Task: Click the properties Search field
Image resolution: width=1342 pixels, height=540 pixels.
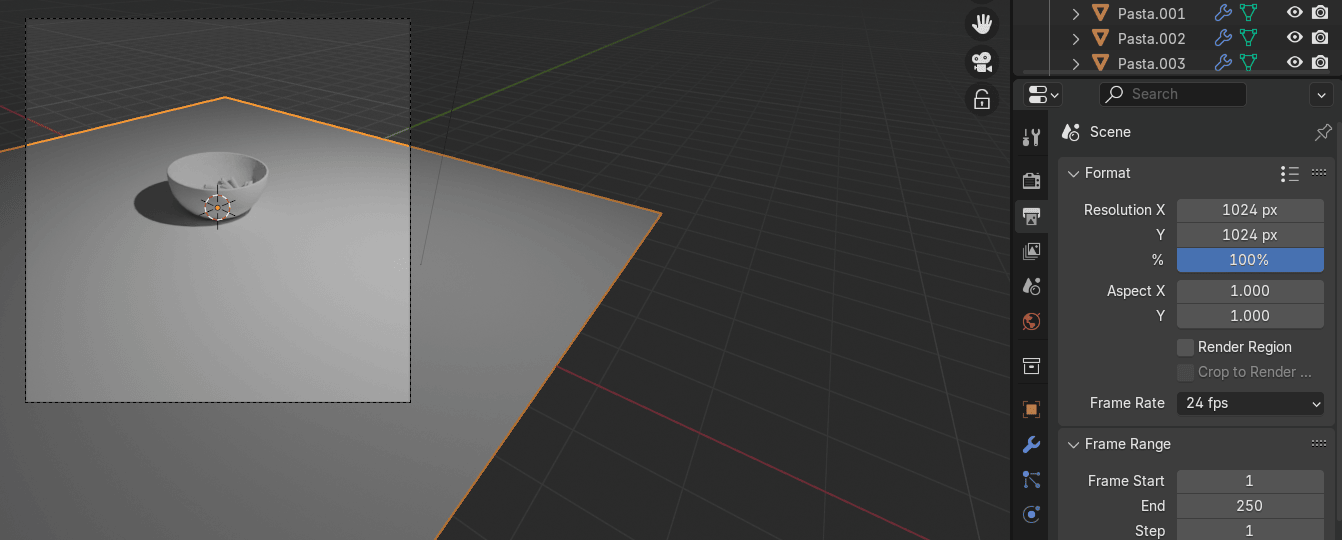Action: (1173, 94)
